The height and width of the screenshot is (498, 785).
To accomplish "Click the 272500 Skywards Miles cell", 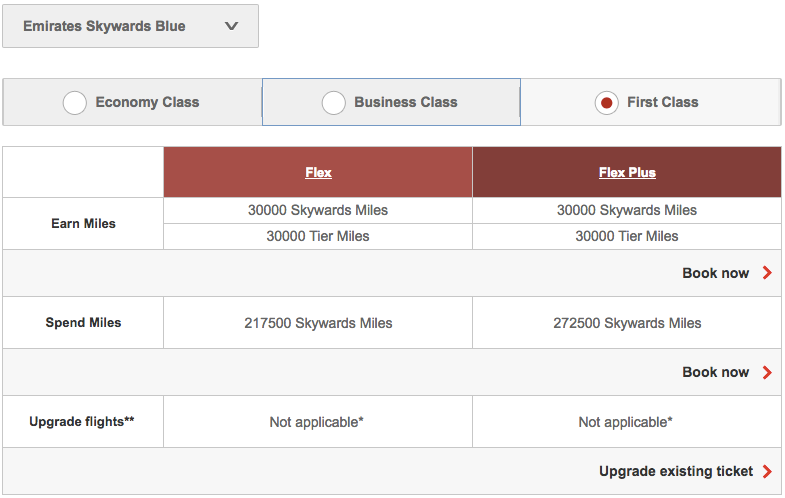I will [627, 323].
